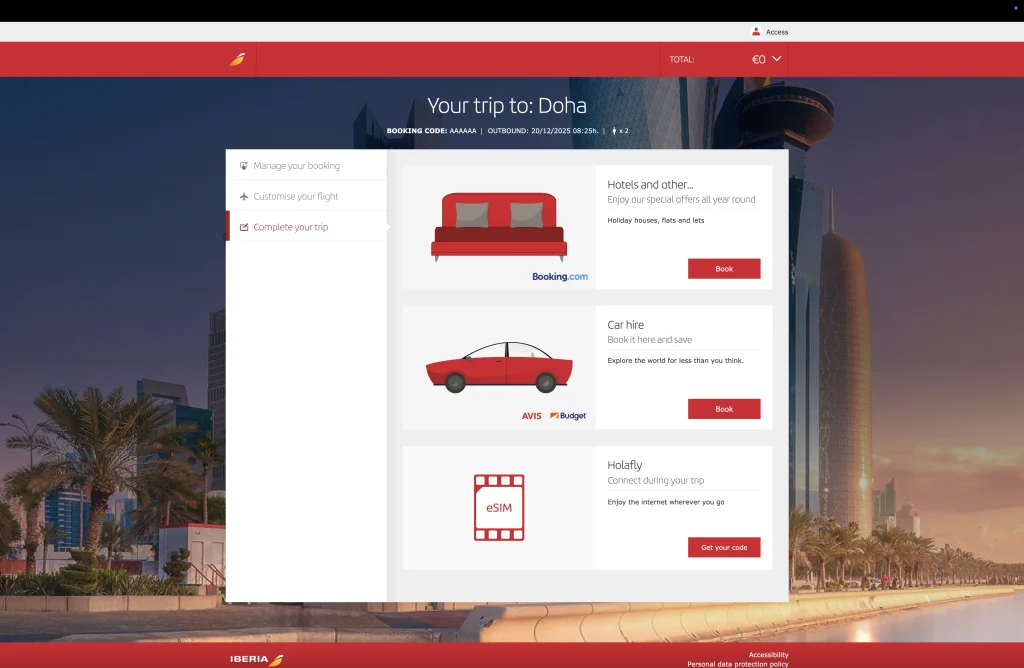
Task: Click Enjoy the internet wherever you go text
Action: pos(665,502)
